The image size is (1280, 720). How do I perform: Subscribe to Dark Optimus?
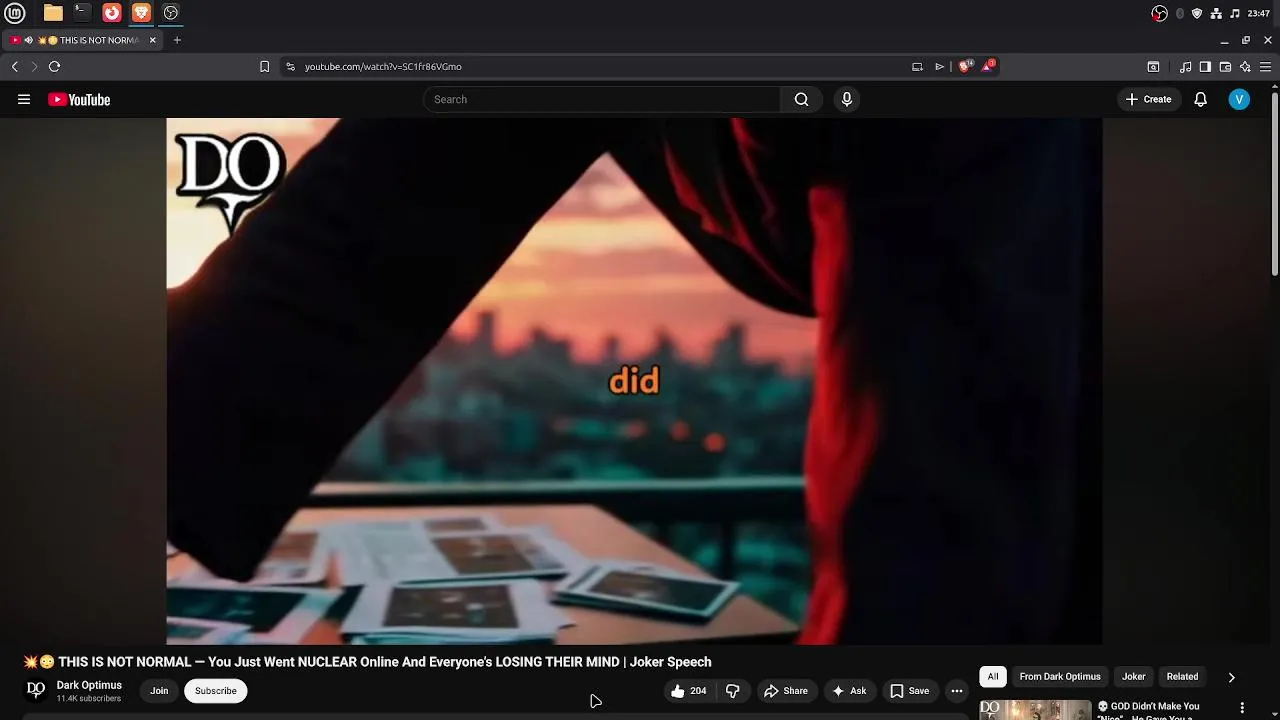(216, 690)
